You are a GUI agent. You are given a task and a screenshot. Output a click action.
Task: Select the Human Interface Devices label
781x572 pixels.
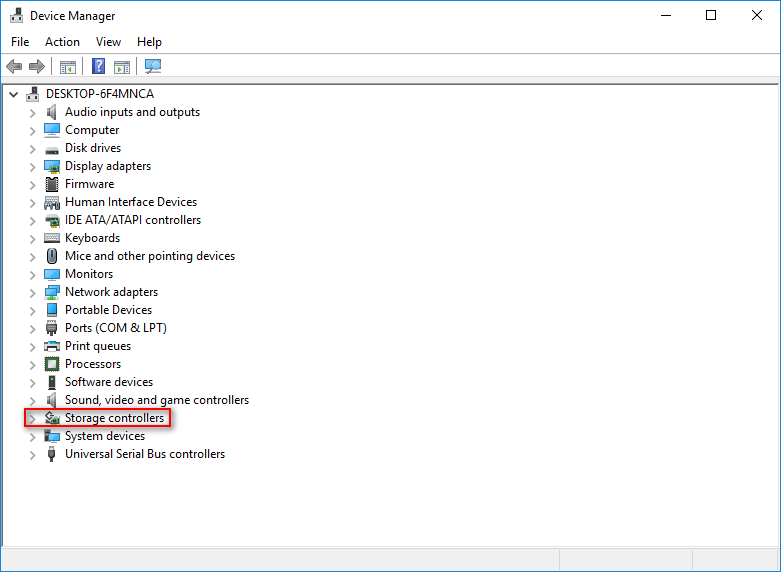(x=131, y=202)
